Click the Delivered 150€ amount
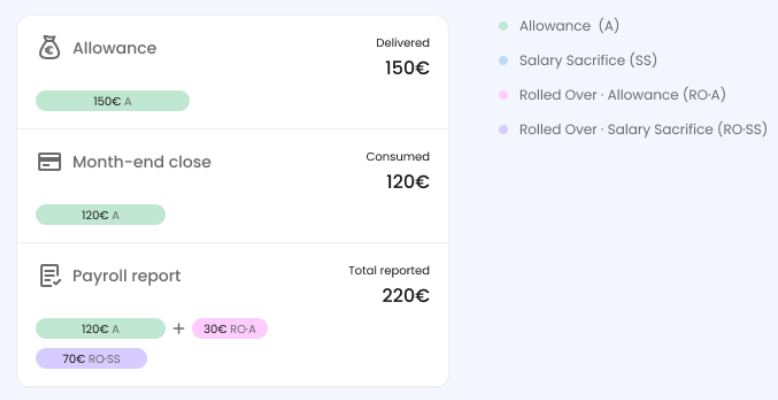The image size is (778, 400). [x=407, y=68]
